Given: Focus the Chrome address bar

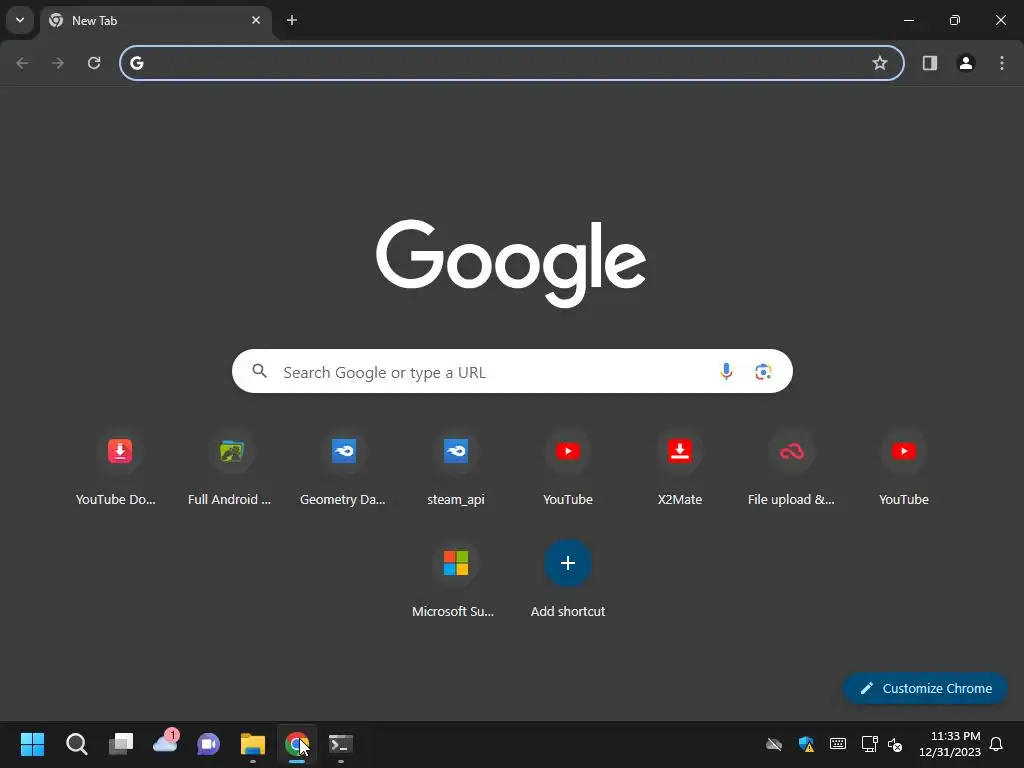Looking at the screenshot, I should pyautogui.click(x=512, y=63).
